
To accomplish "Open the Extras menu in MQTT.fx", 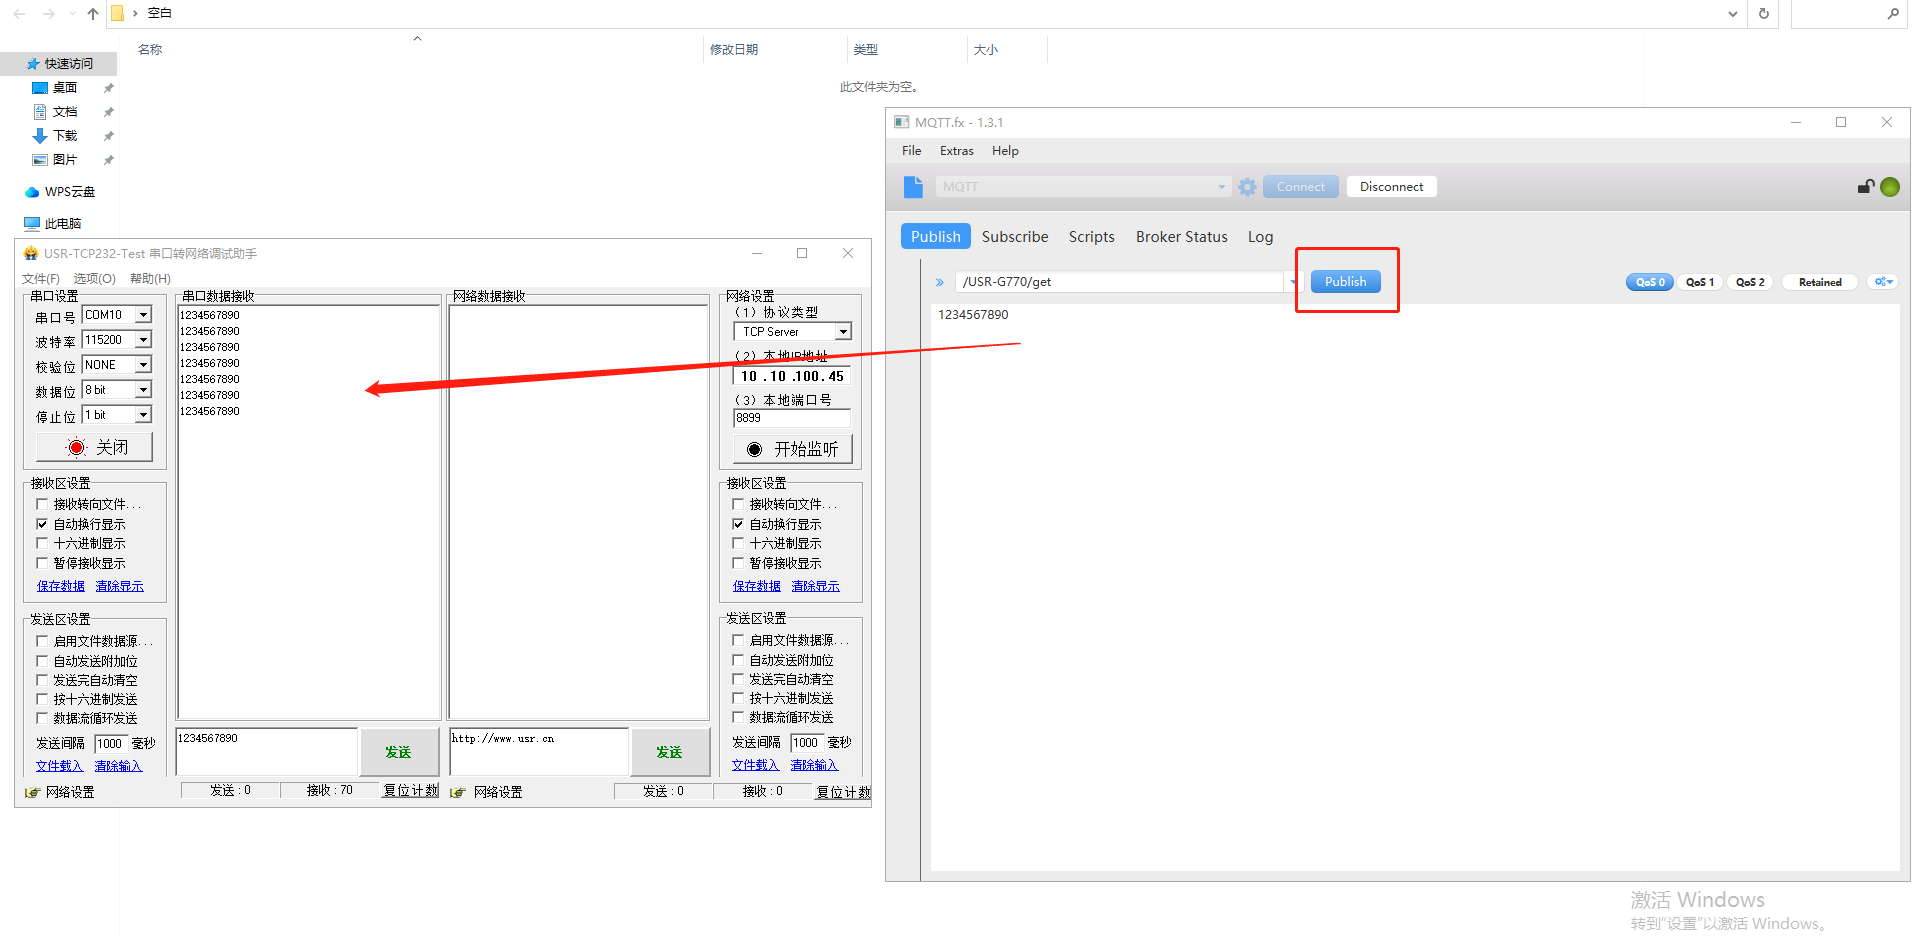I will click(956, 151).
